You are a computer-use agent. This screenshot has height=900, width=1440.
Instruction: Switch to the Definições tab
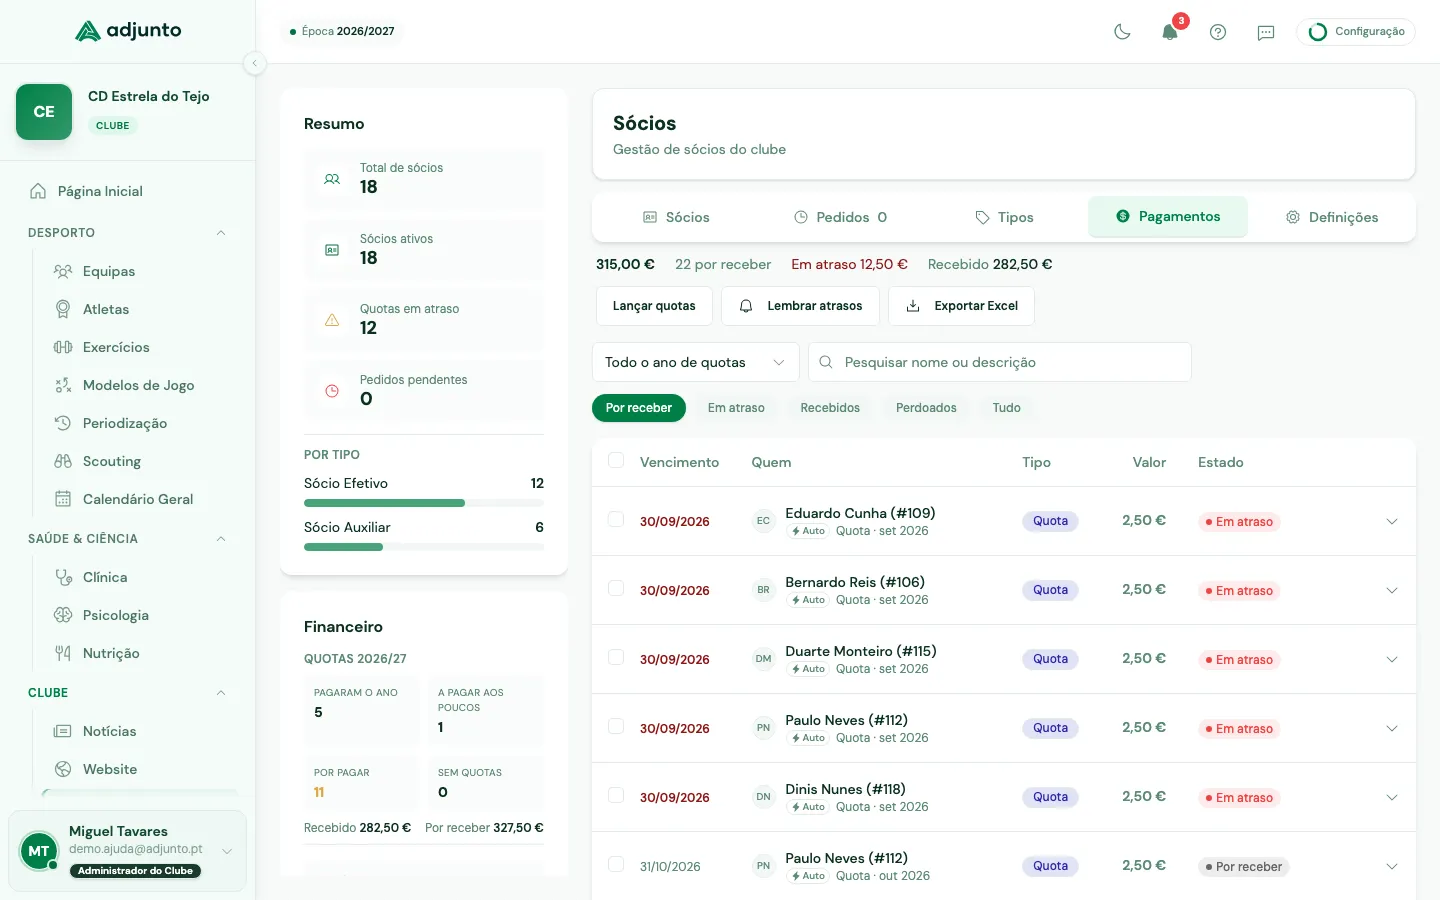tap(1332, 217)
